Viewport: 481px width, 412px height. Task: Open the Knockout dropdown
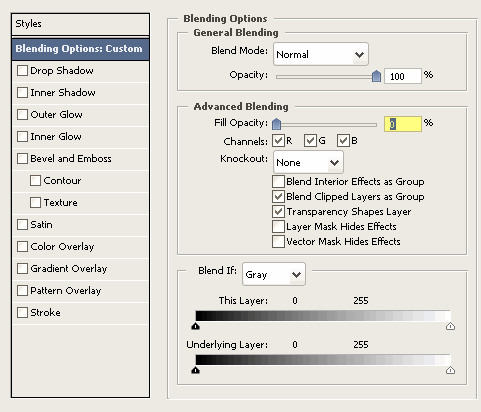click(308, 162)
